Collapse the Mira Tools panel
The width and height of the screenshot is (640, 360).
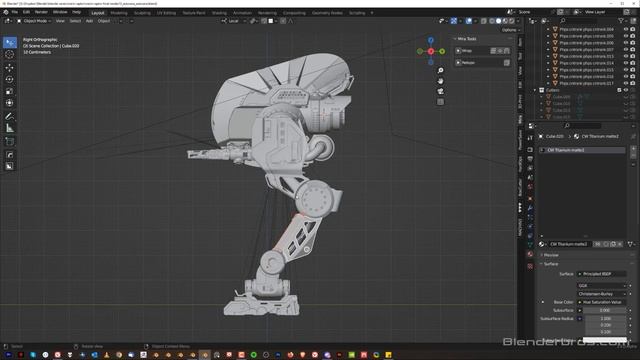tap(467, 39)
